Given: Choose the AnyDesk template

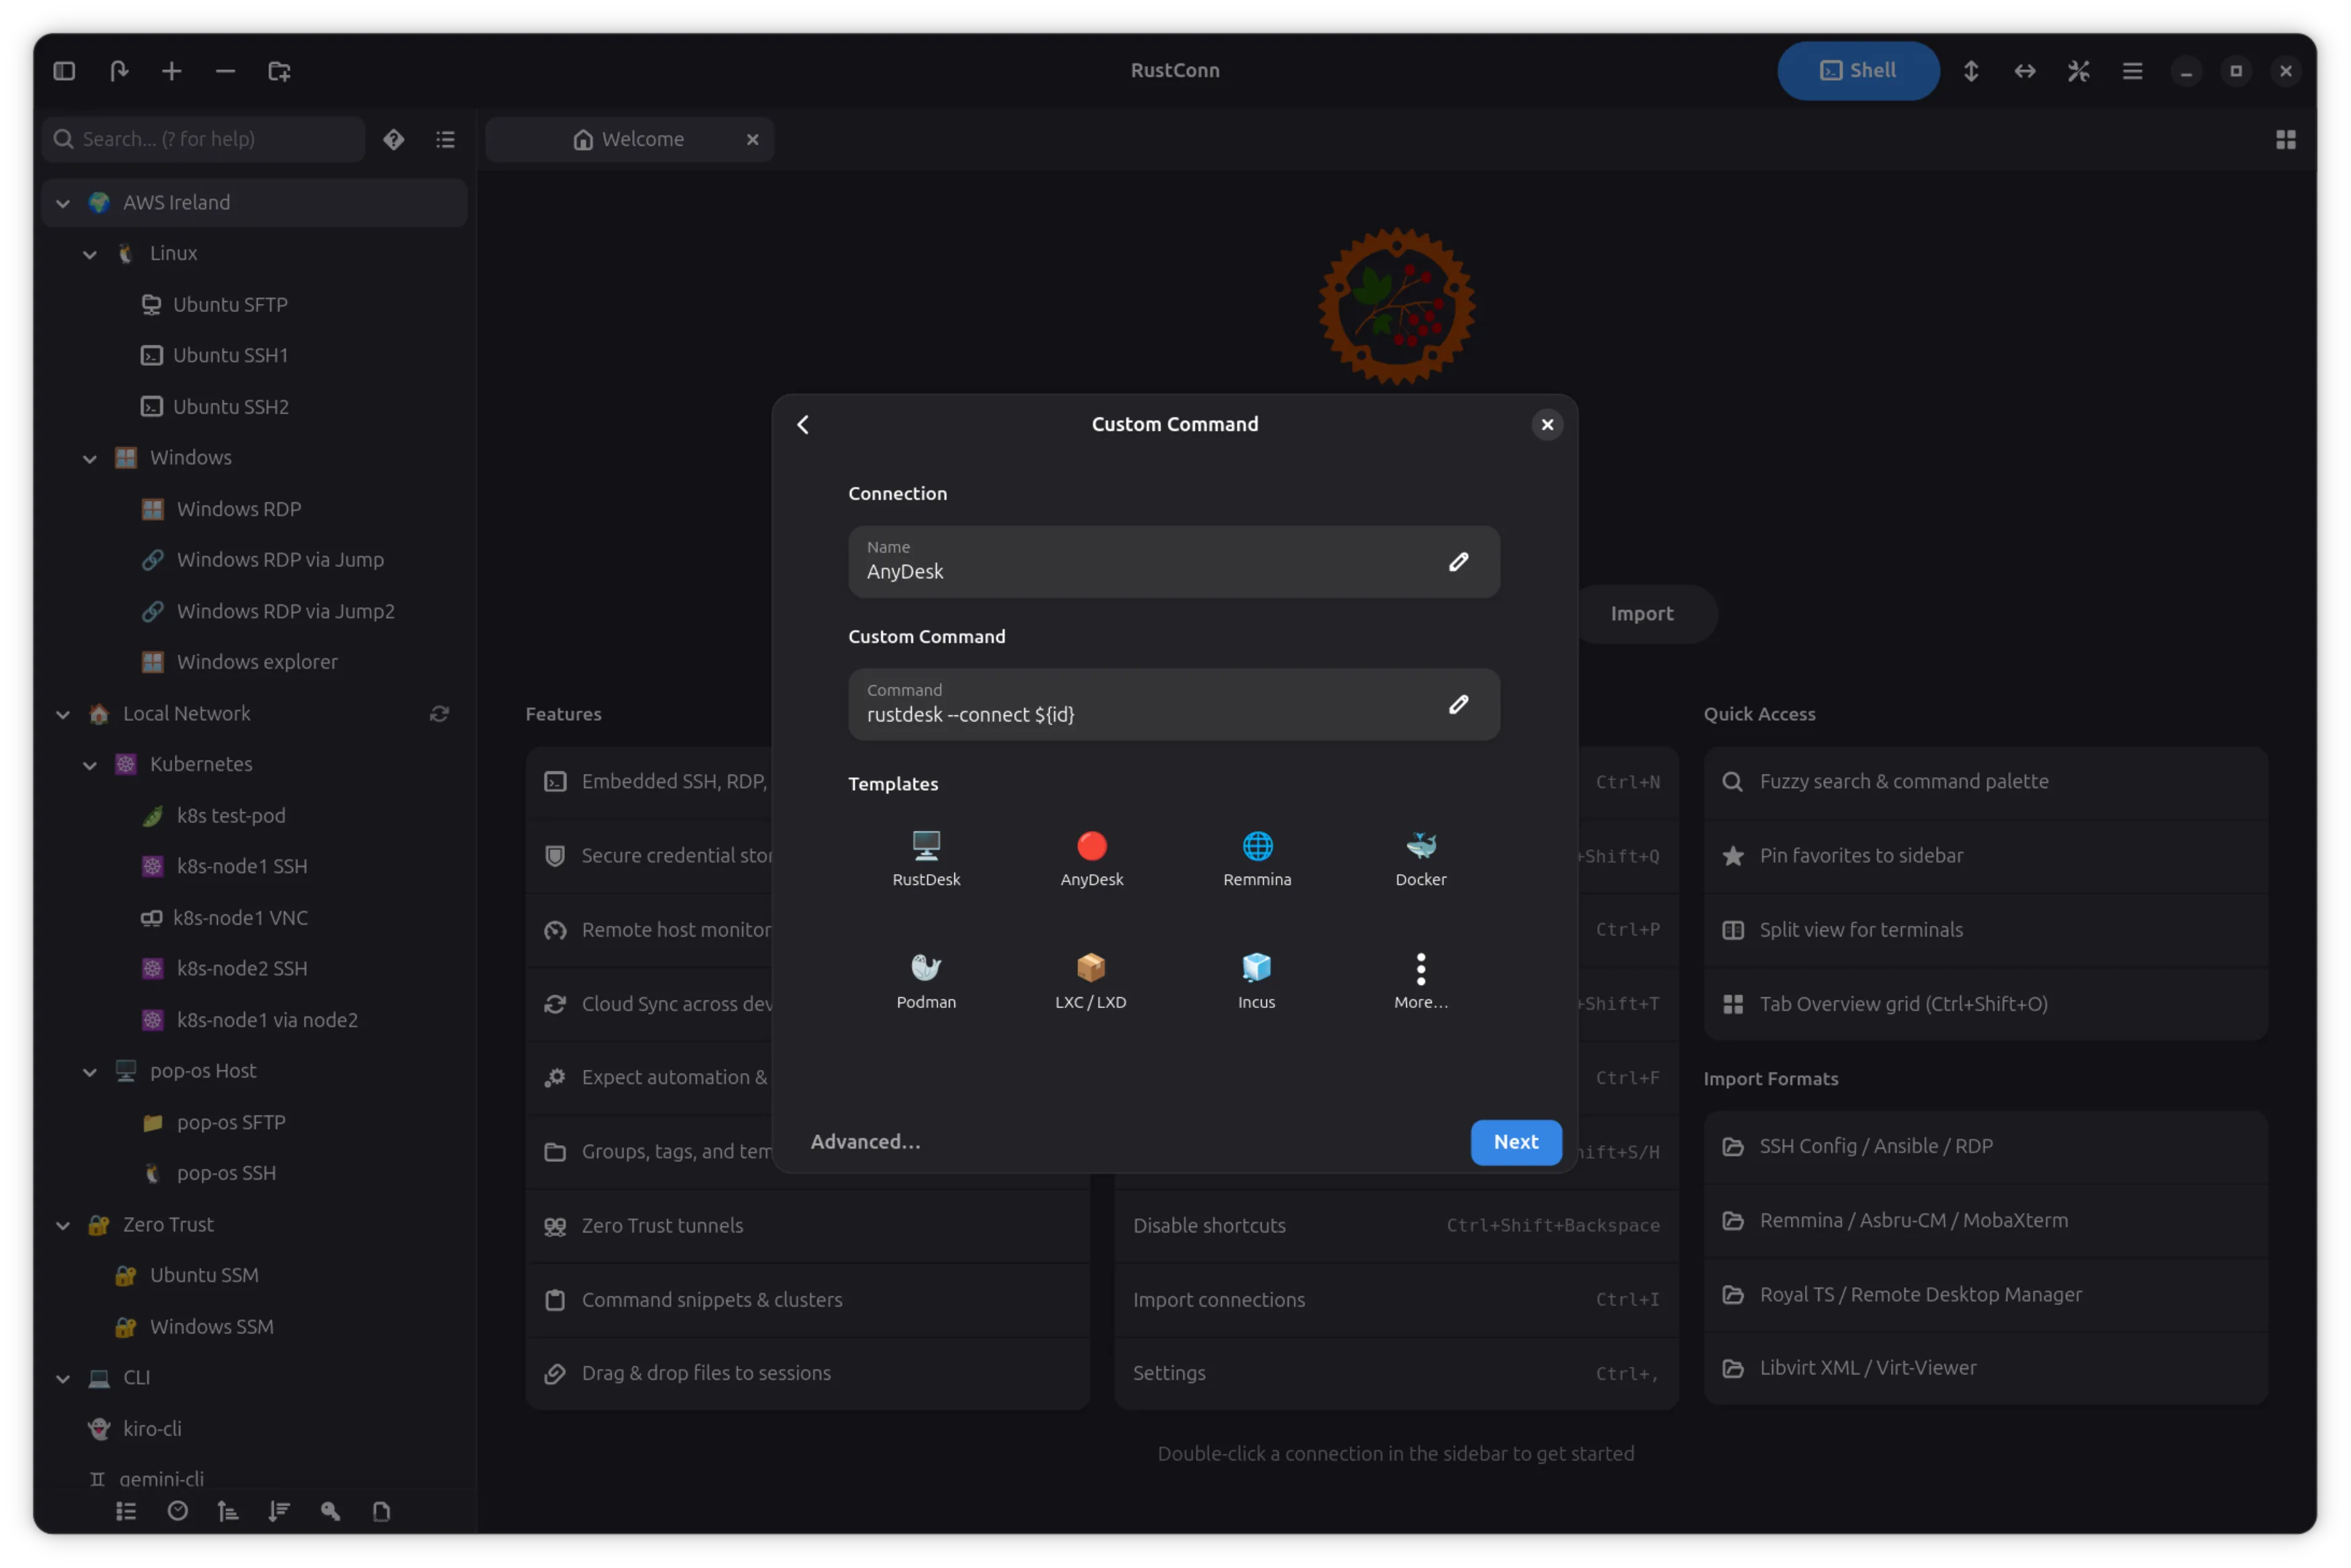Looking at the screenshot, I should click(1091, 858).
